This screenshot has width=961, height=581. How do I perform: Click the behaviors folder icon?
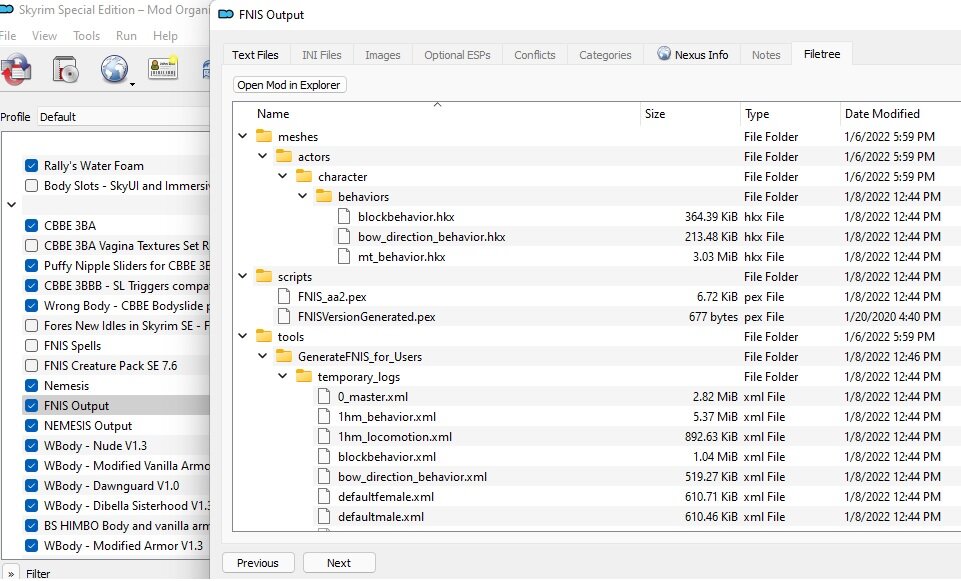[324, 196]
